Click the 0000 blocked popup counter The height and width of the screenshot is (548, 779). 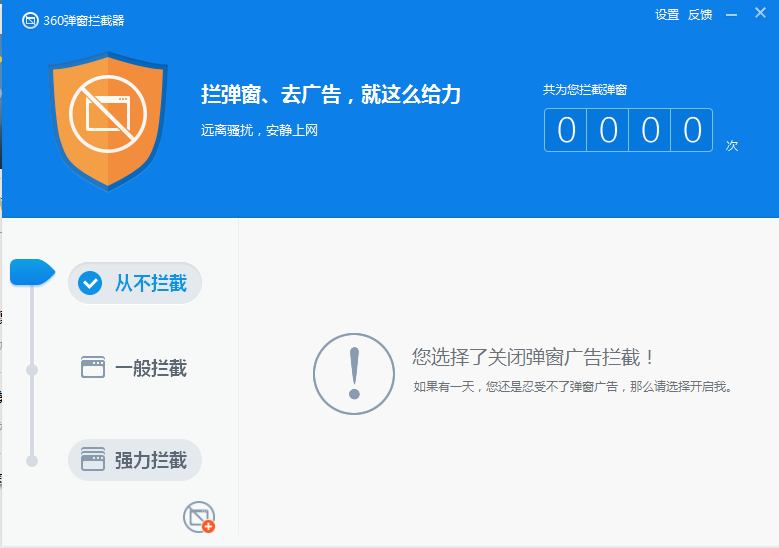(628, 130)
